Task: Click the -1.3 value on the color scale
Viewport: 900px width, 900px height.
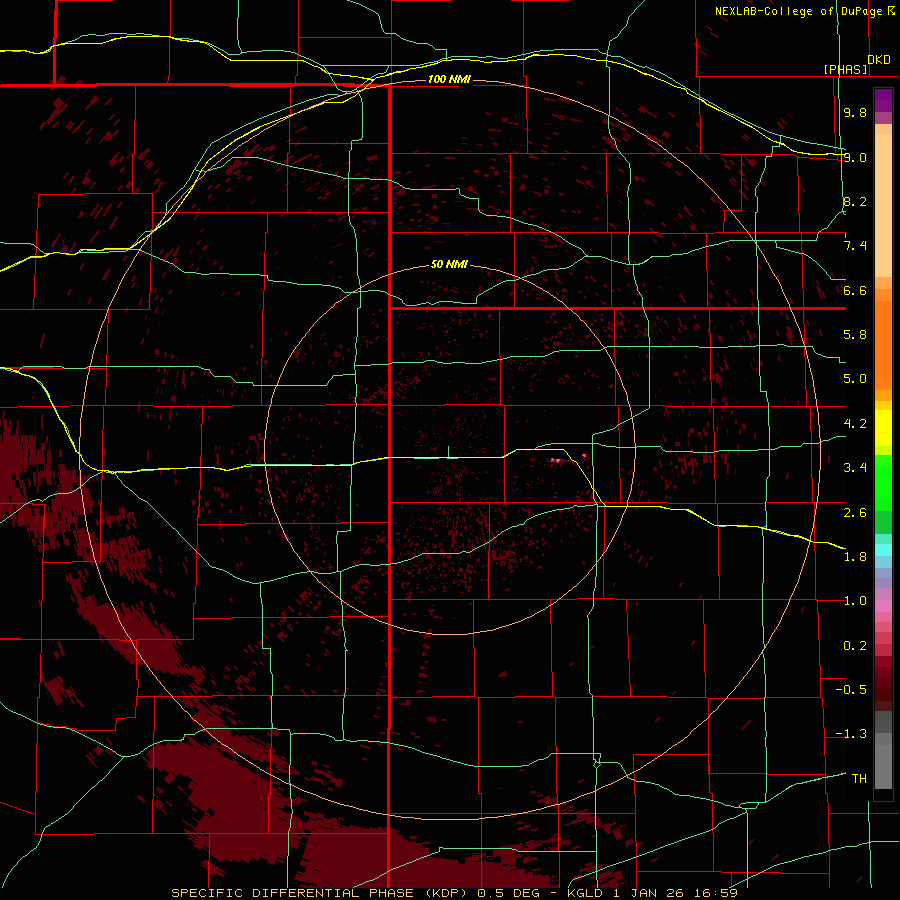Action: tap(851, 734)
